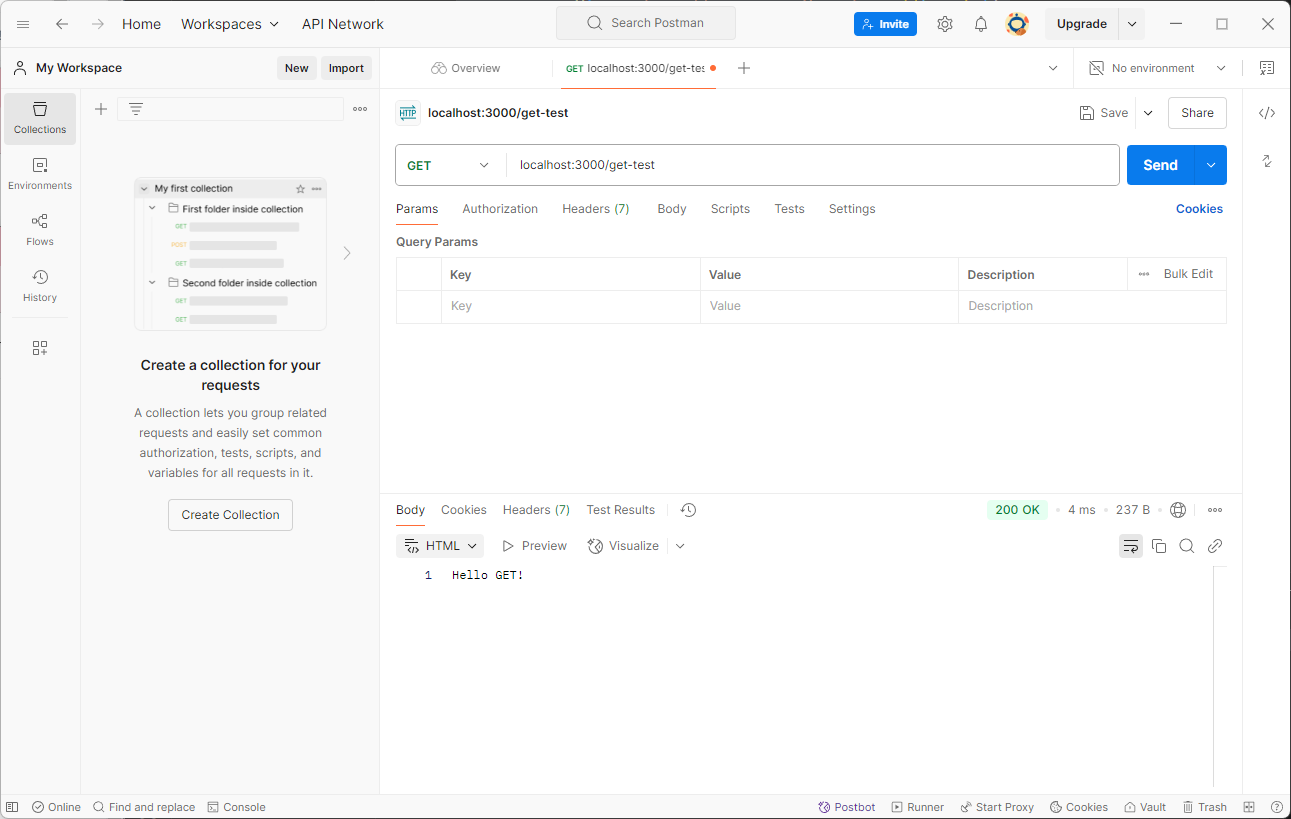Copy link to response icon
Viewport: 1291px width, 819px height.
point(1215,546)
